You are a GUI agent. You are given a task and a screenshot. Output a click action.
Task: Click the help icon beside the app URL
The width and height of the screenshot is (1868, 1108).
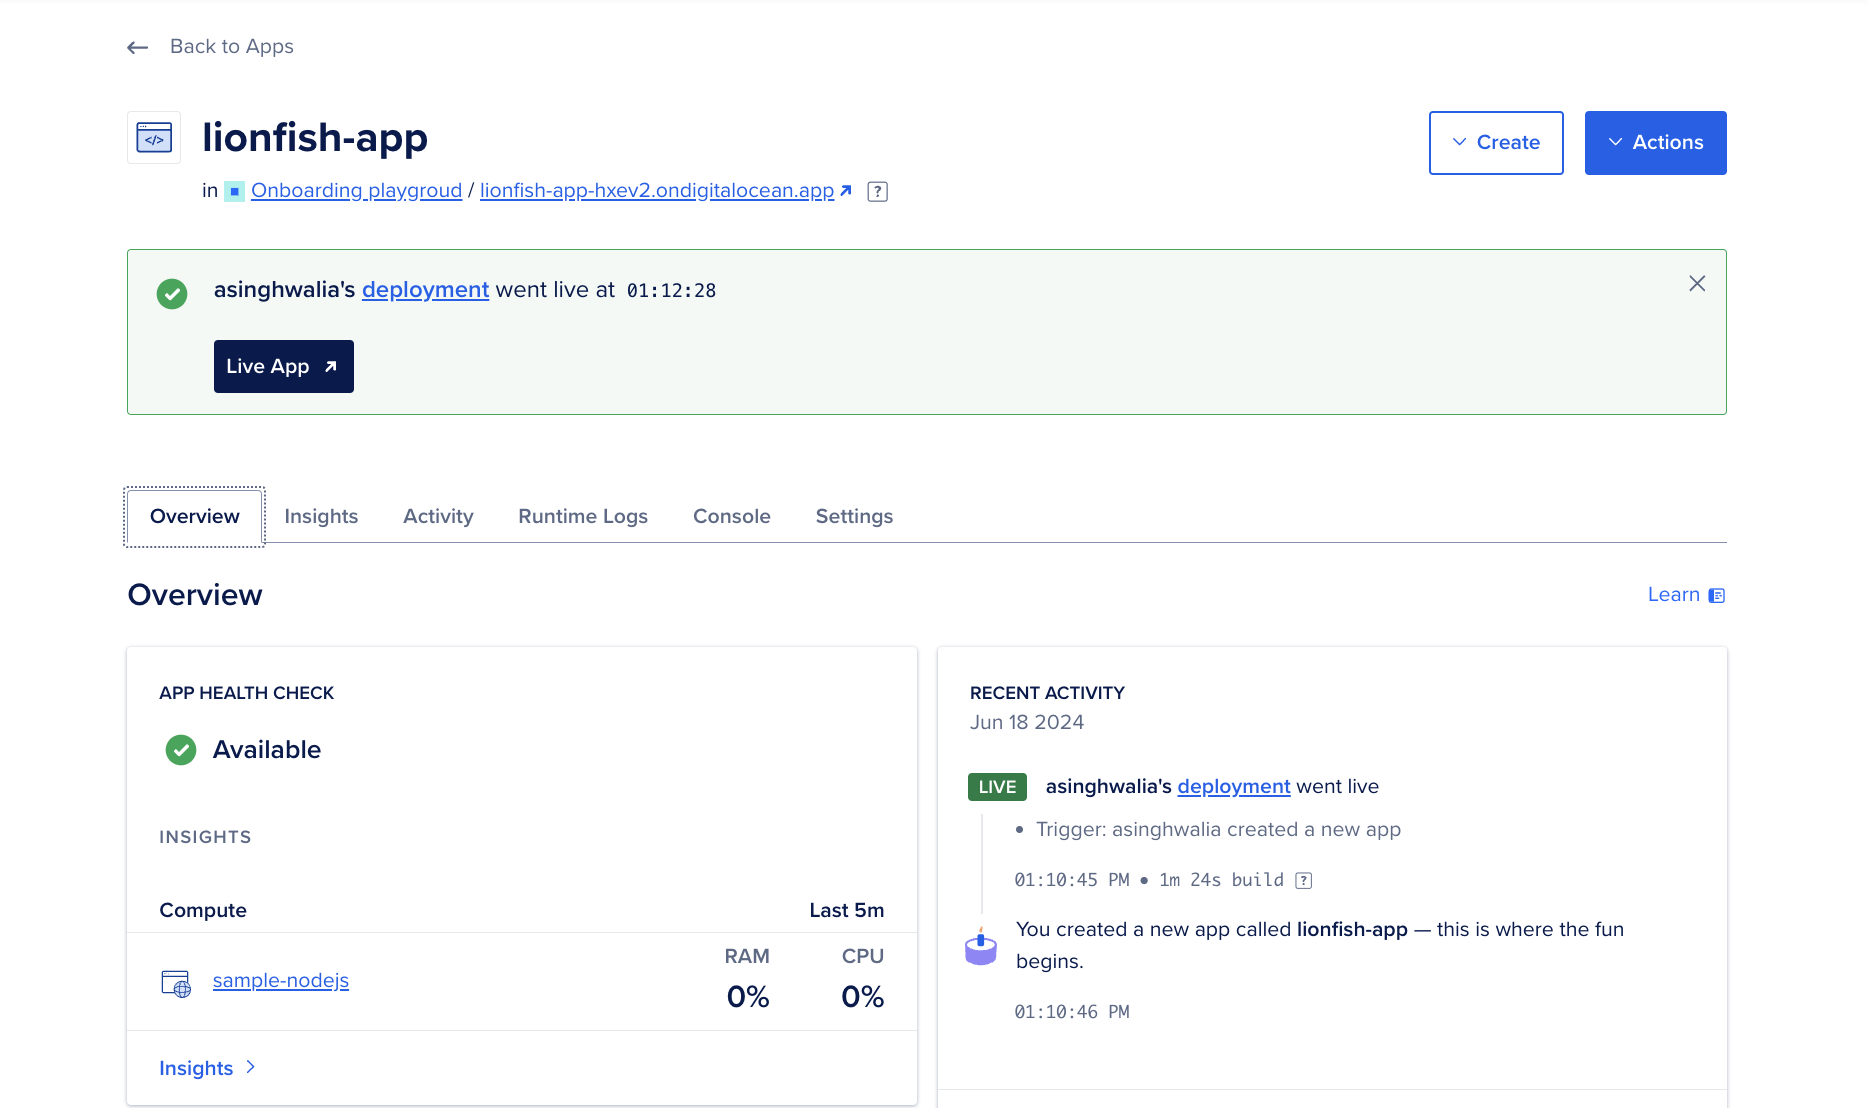pos(877,192)
